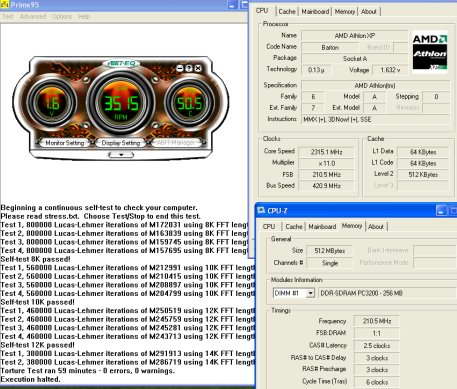The image size is (457, 389).
Task: Open help in the ABIT EQ panel
Action: click(189, 68)
